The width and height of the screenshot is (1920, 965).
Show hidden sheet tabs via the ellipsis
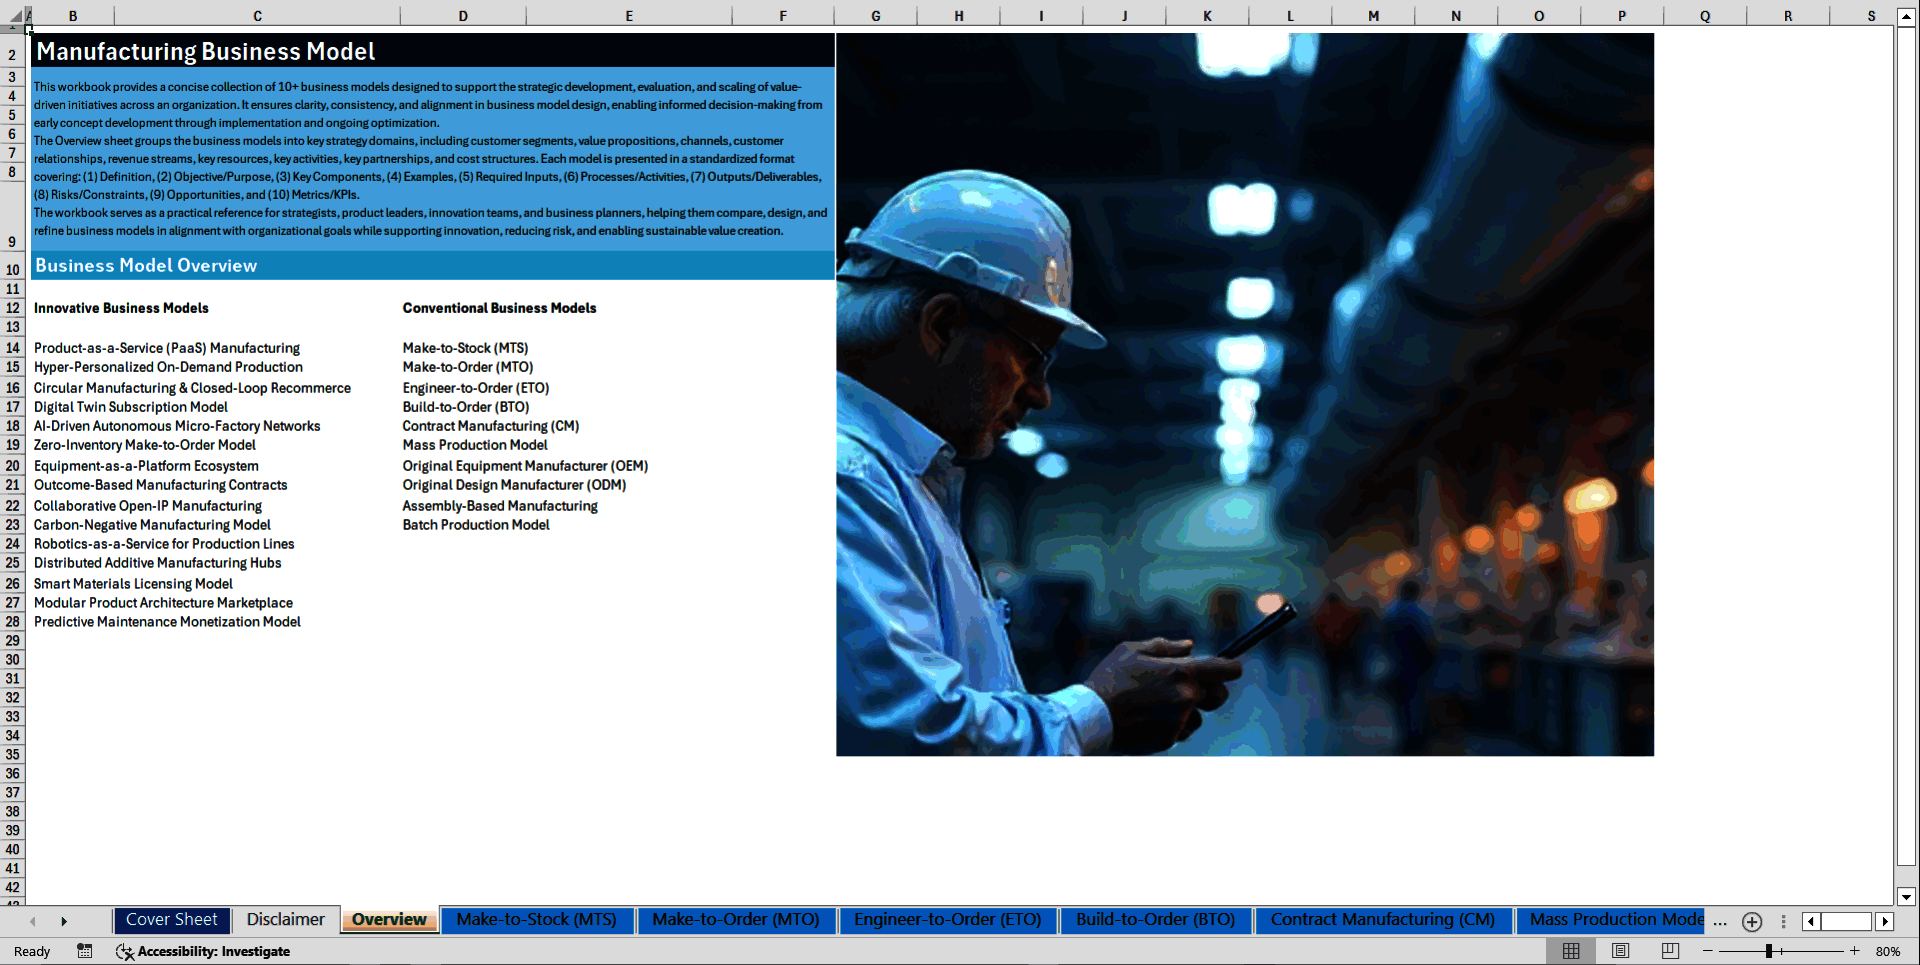tap(1721, 921)
